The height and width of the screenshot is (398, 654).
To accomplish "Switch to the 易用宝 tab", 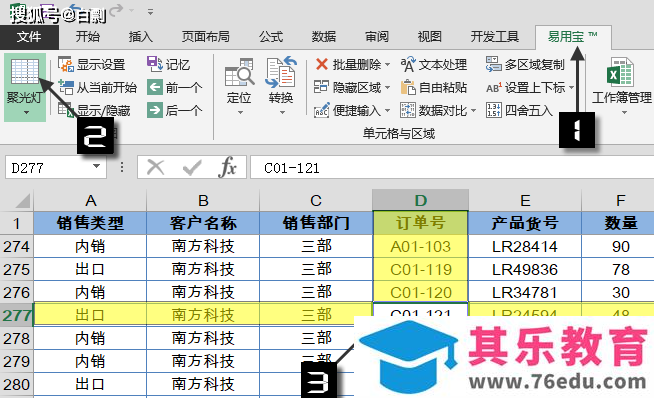I will [x=573, y=37].
